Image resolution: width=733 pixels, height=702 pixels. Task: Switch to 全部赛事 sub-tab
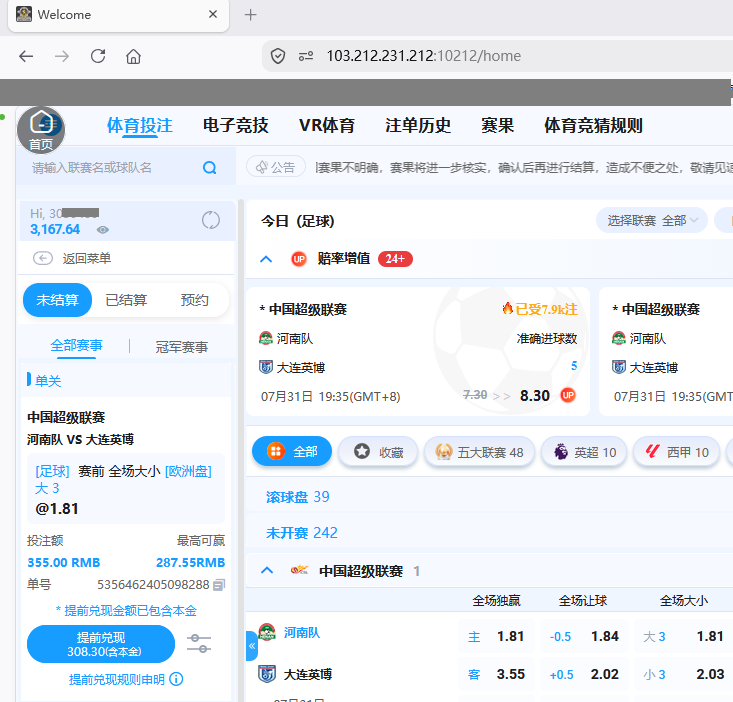(x=77, y=346)
